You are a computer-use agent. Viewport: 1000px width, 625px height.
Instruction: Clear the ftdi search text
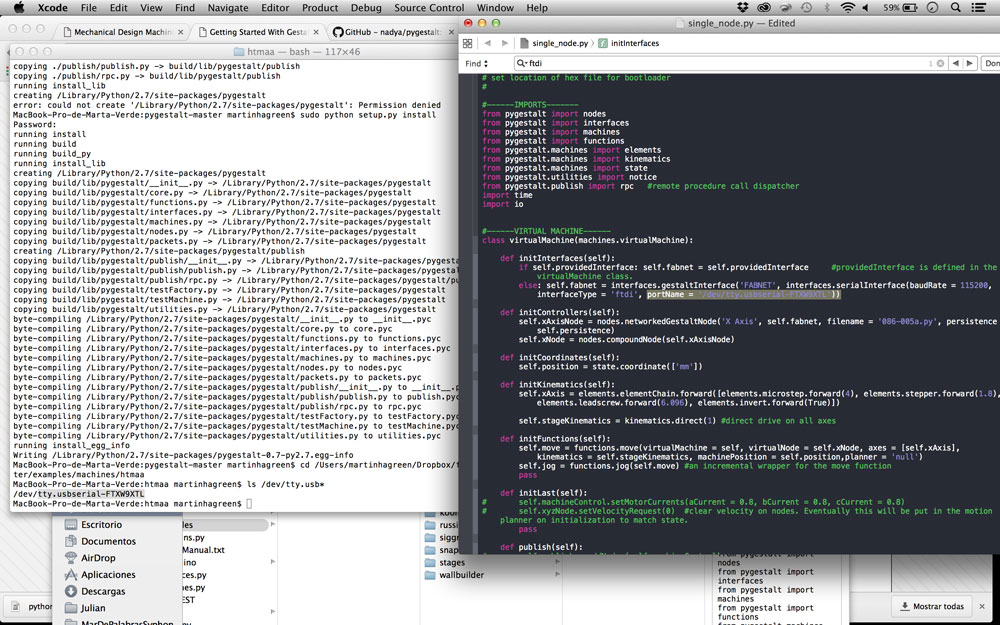pos(940,63)
